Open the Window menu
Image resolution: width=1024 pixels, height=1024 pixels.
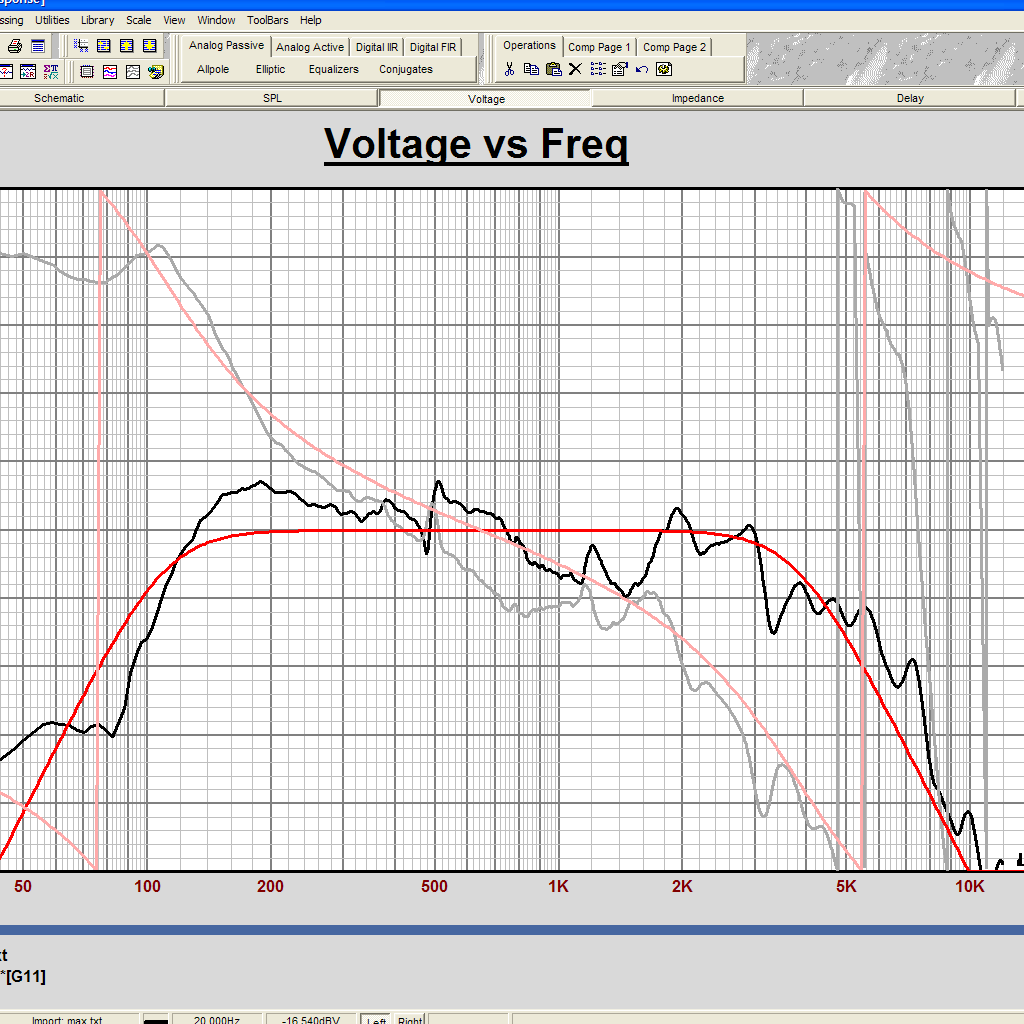coord(216,20)
